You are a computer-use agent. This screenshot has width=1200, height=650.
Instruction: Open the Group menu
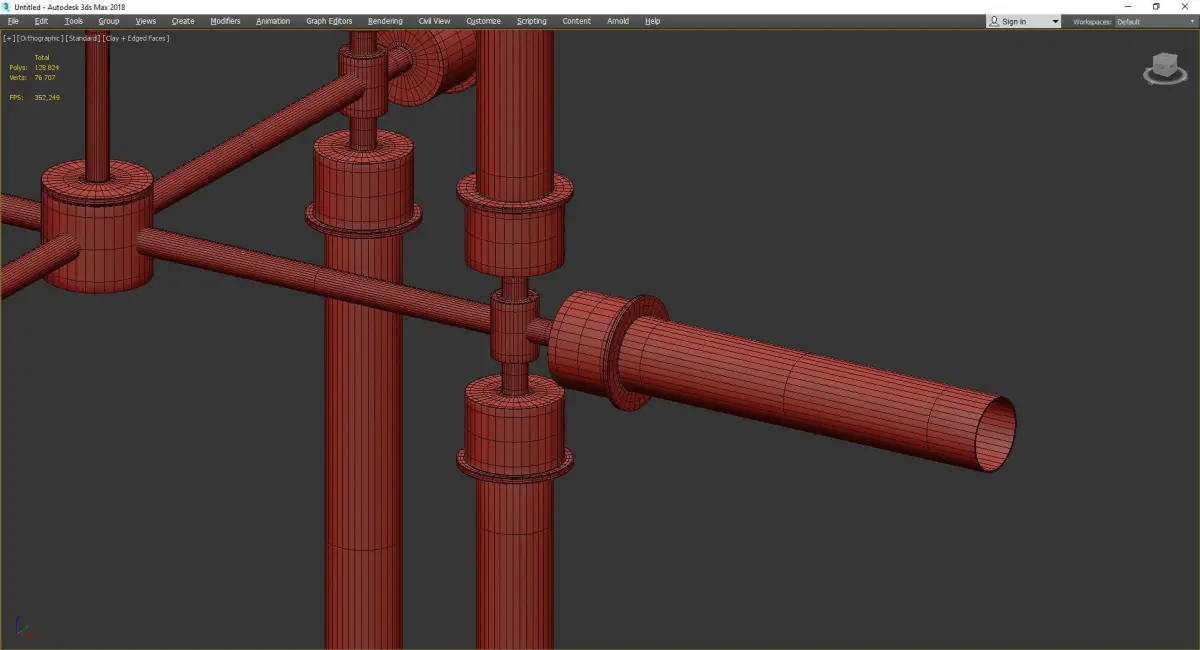tap(108, 21)
